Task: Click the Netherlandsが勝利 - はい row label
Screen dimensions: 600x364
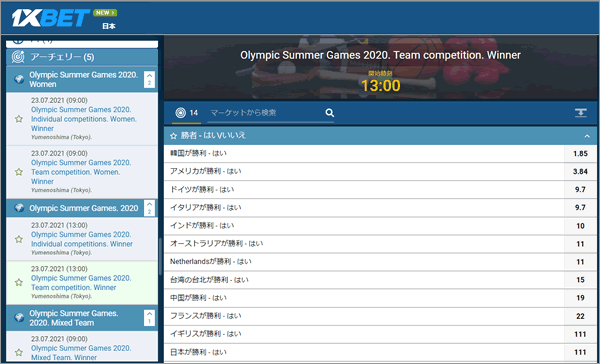Action: 211,262
